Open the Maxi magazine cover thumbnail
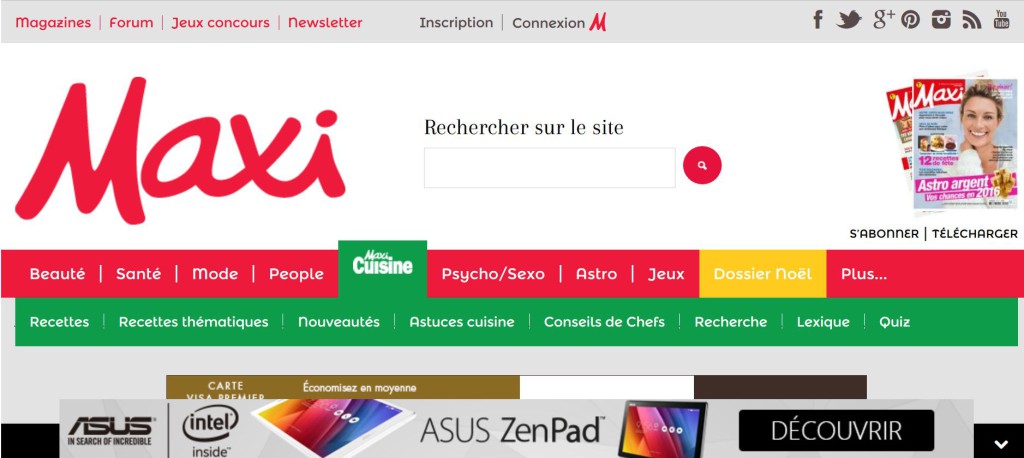Image resolution: width=1024 pixels, height=458 pixels. 952,144
